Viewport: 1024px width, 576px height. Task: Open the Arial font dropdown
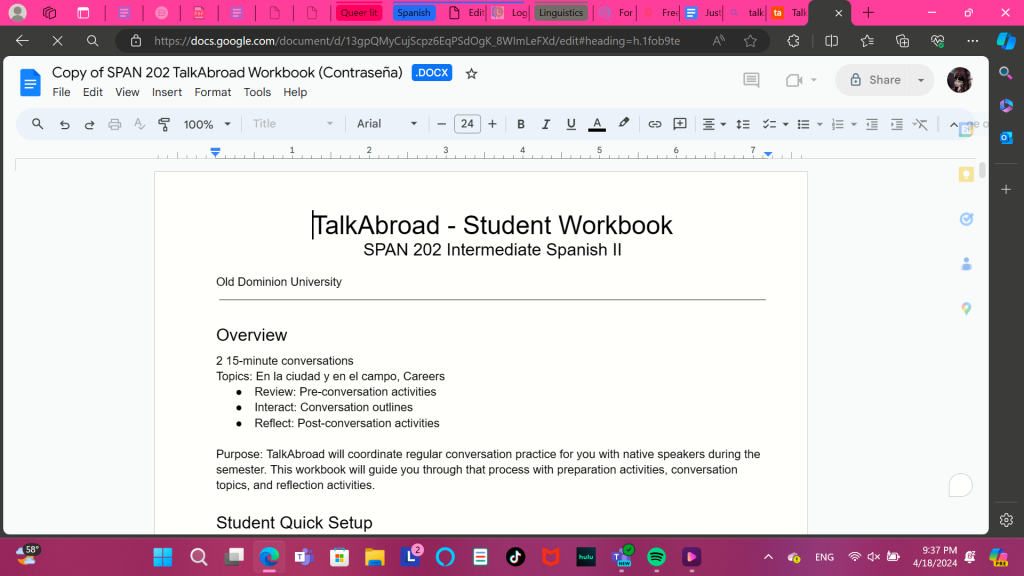(x=387, y=124)
